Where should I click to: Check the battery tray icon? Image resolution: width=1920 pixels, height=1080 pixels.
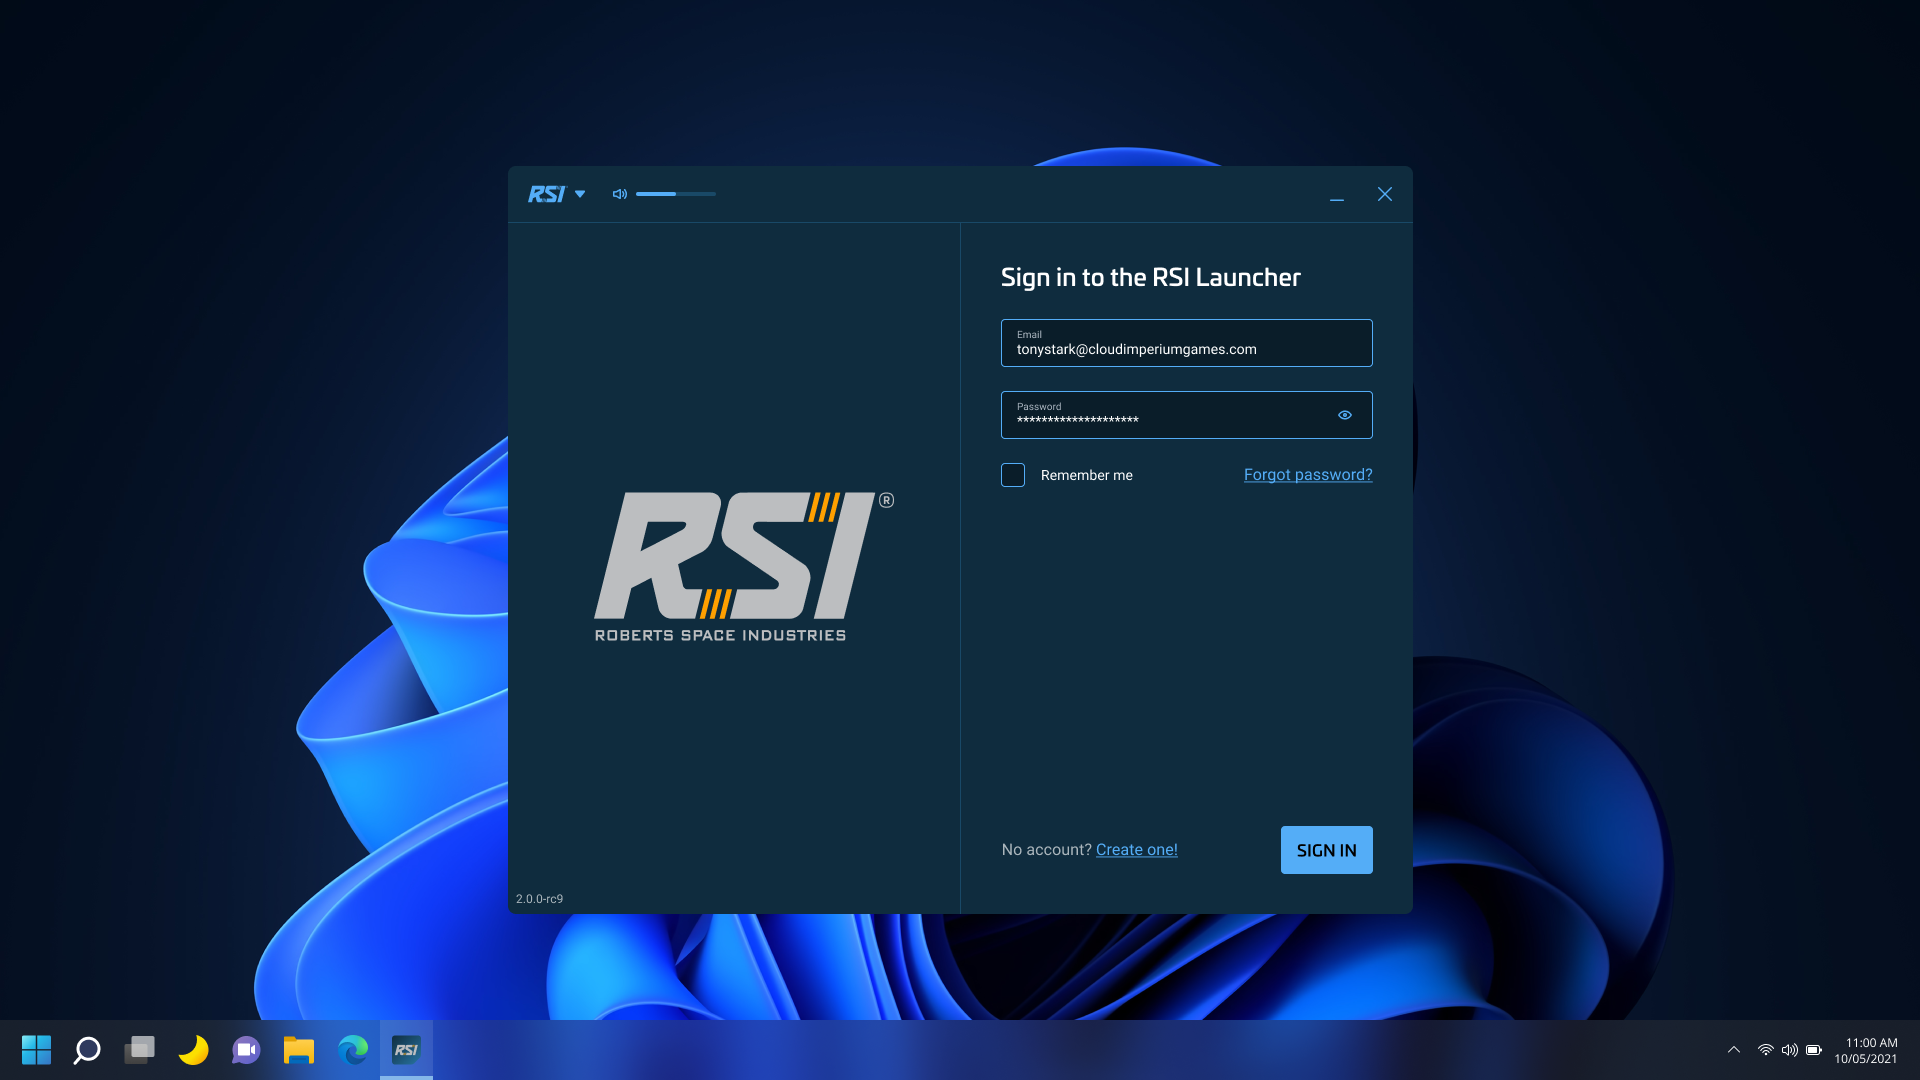click(x=1814, y=1050)
